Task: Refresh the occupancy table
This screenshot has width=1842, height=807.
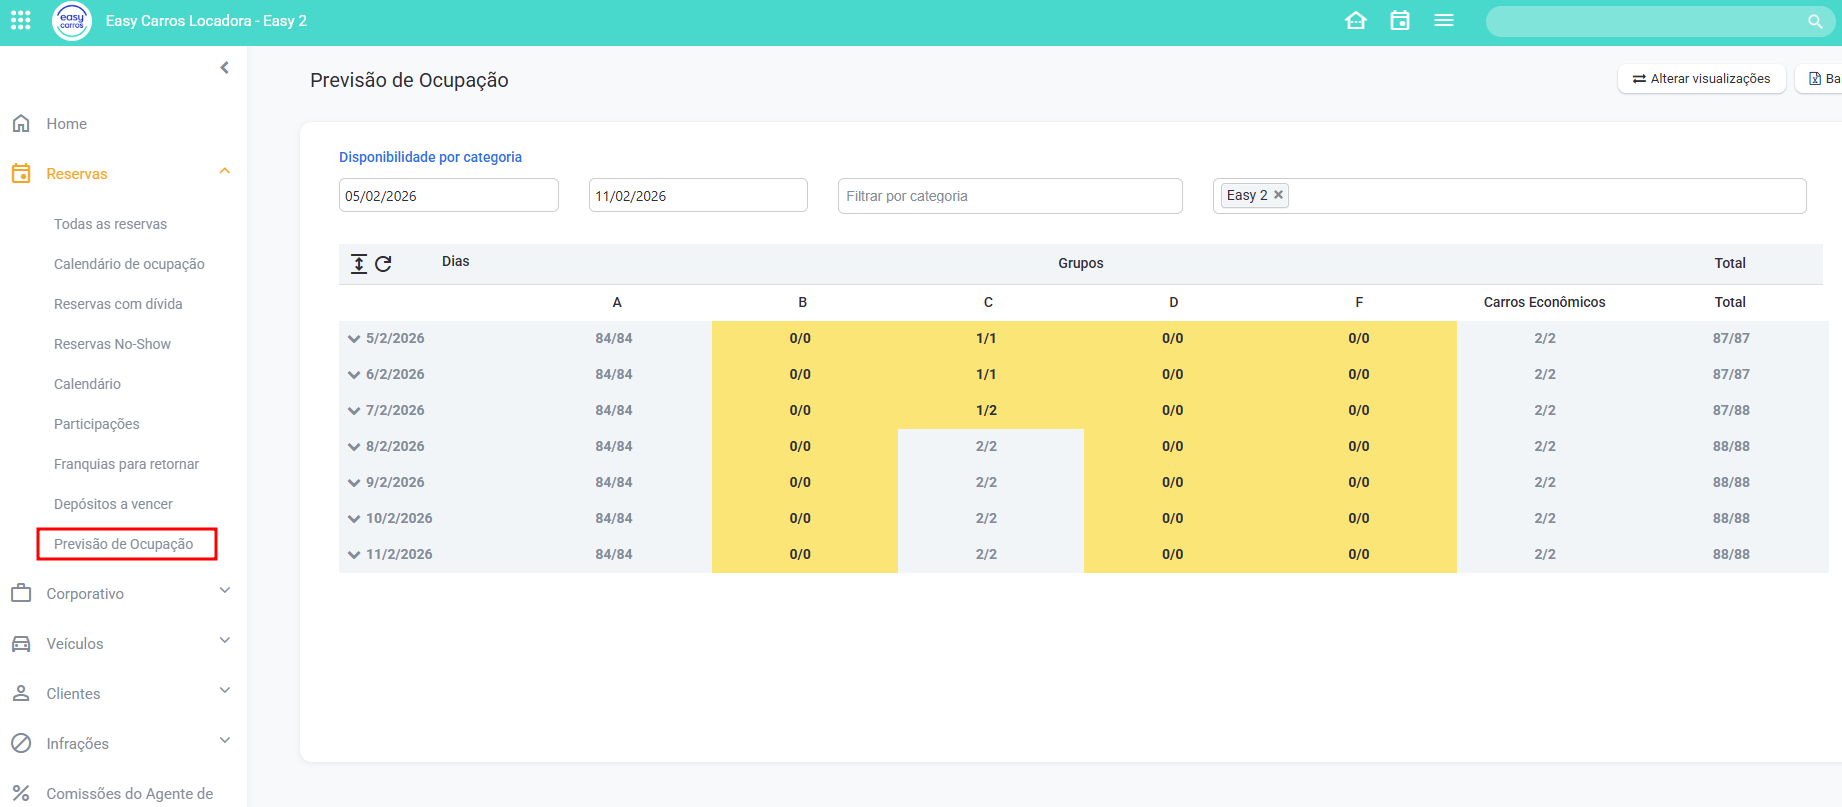Action: (383, 263)
